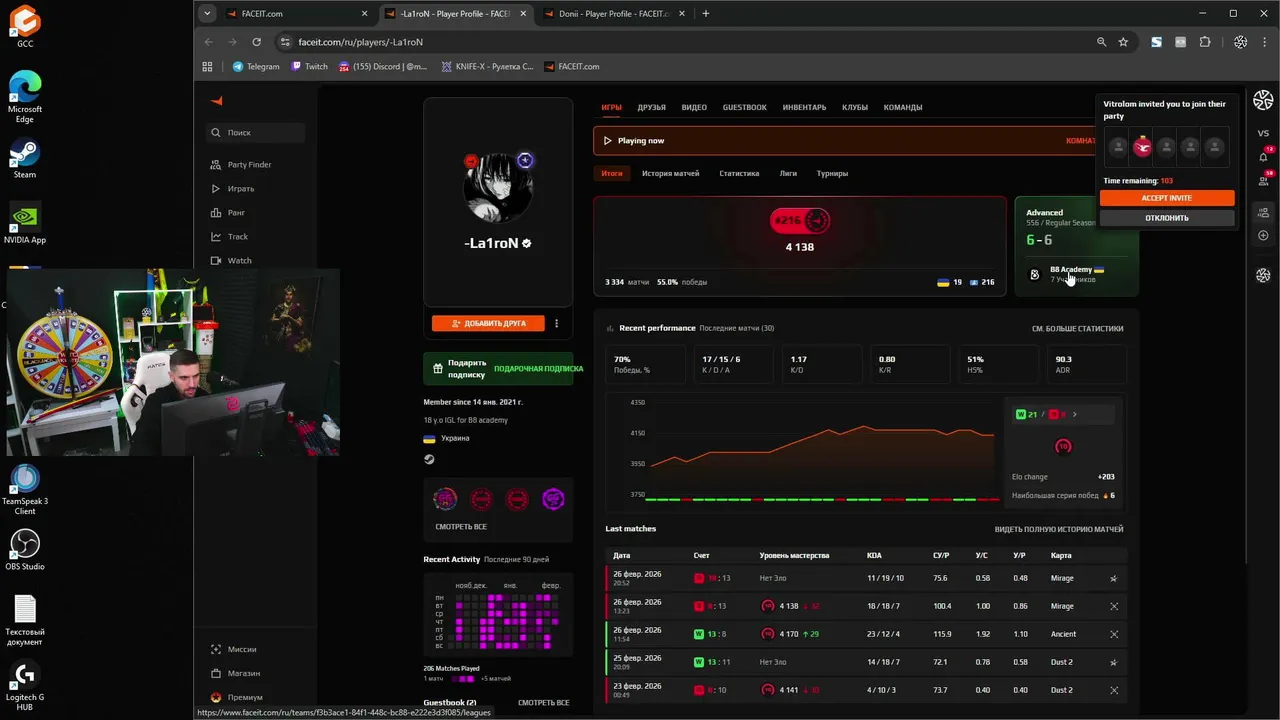Open the user avatar at top of right rail
Image resolution: width=1280 pixels, height=720 pixels.
tap(1263, 100)
